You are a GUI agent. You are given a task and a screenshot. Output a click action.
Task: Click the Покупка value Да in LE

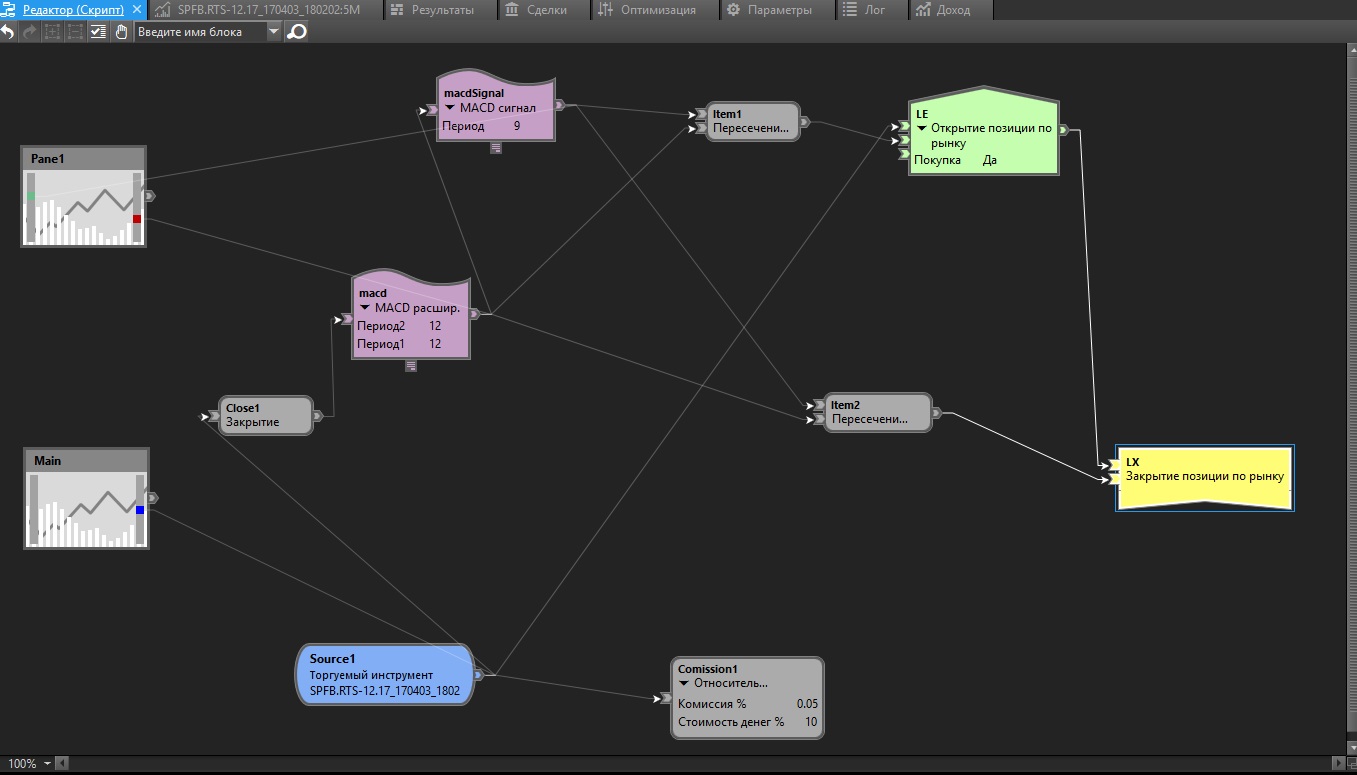[x=990, y=160]
